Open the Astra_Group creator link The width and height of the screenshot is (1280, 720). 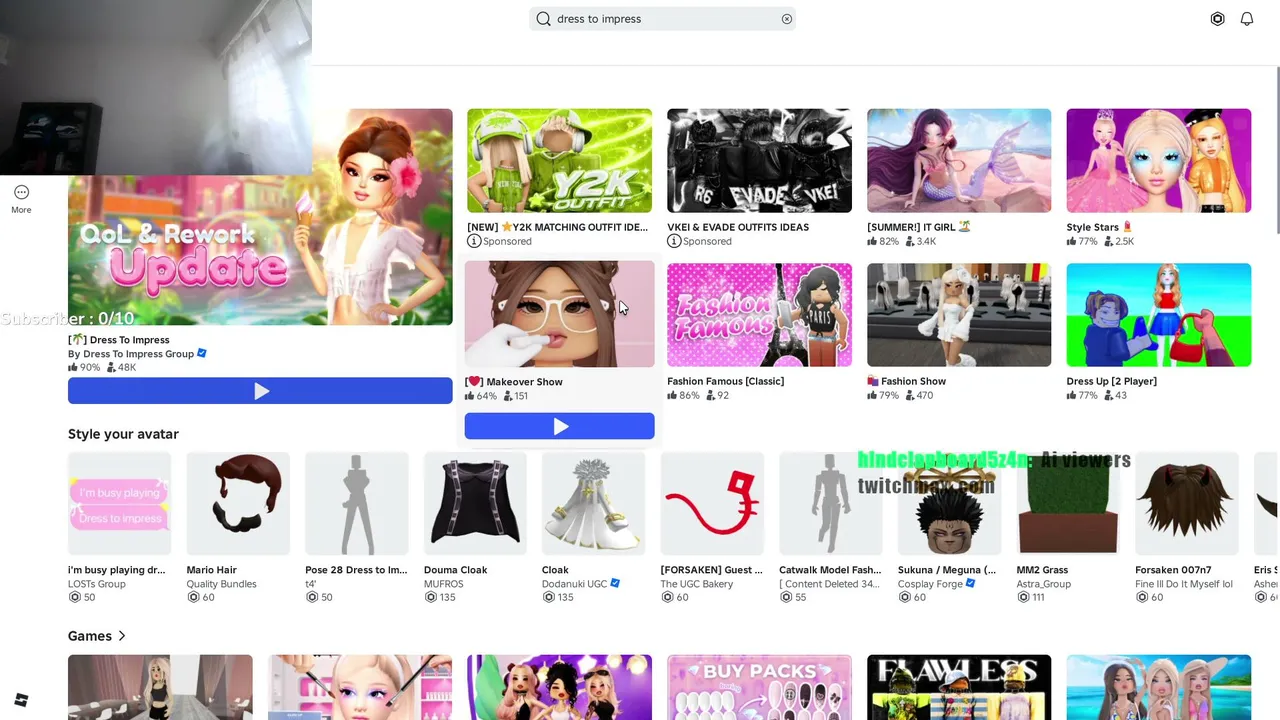(x=1043, y=584)
